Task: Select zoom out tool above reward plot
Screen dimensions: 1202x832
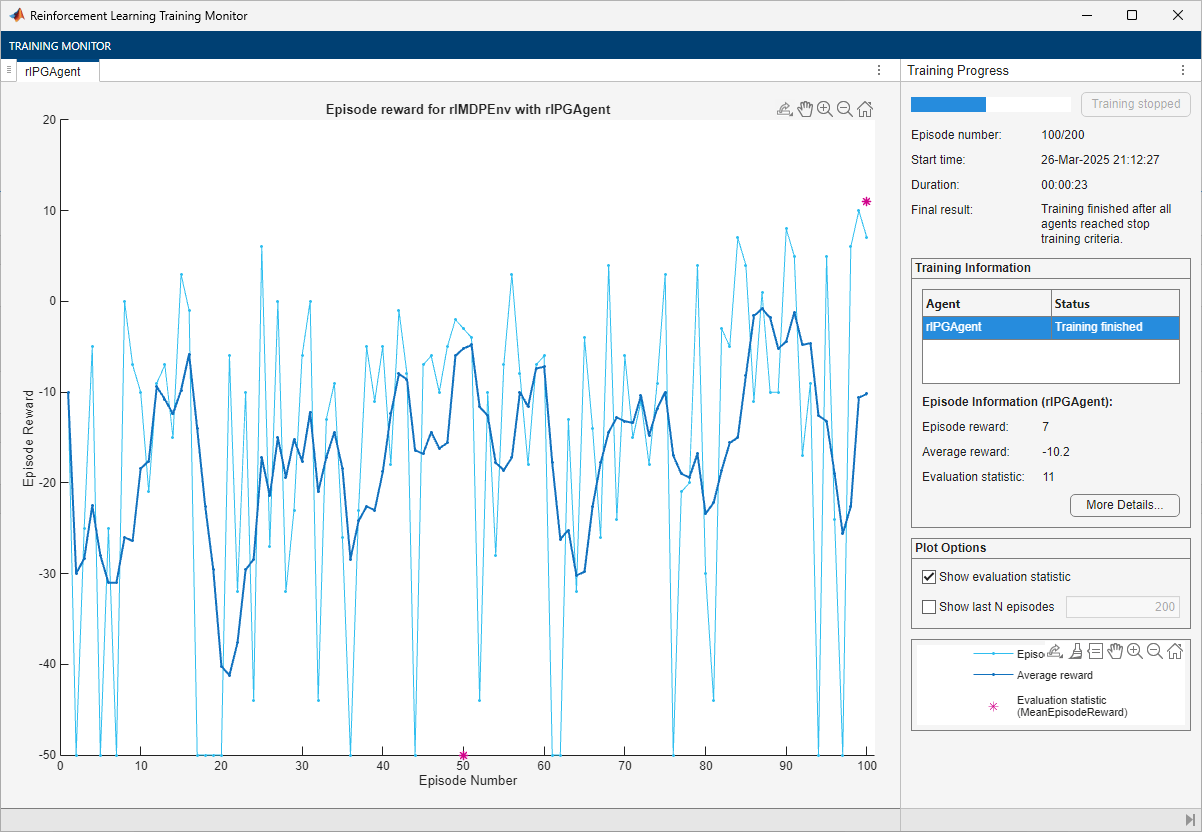Action: (x=845, y=109)
